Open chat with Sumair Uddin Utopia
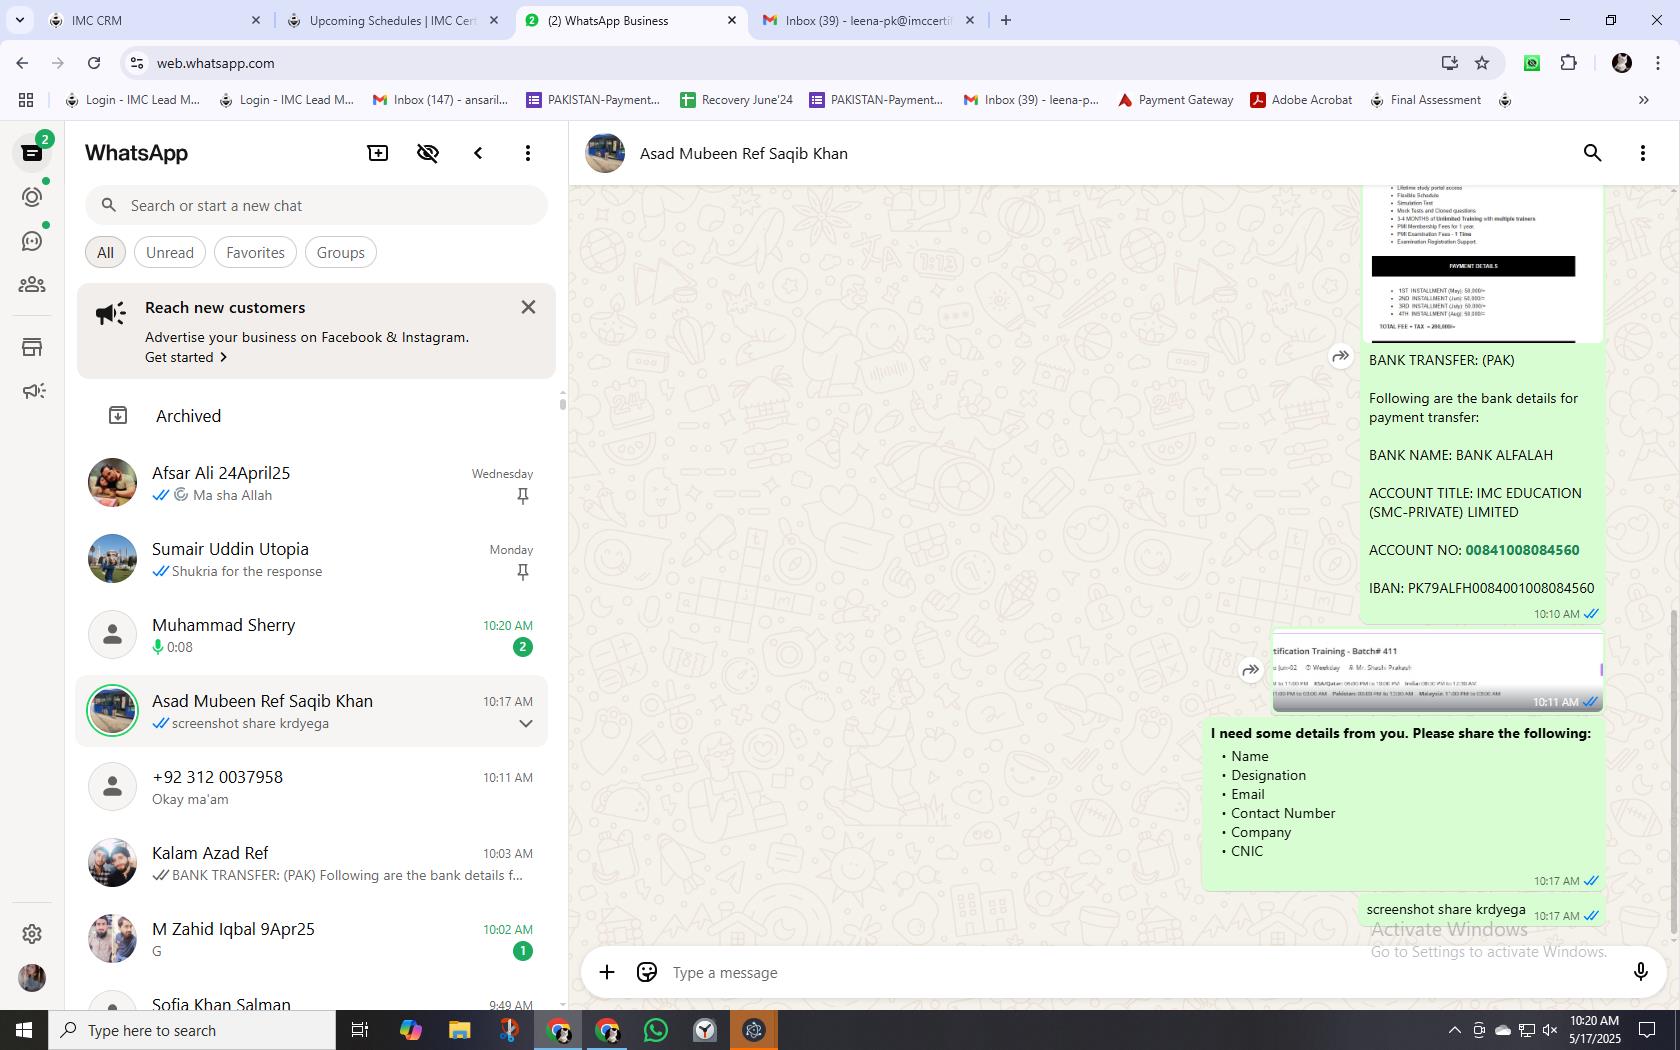Image resolution: width=1680 pixels, height=1050 pixels. [x=312, y=559]
